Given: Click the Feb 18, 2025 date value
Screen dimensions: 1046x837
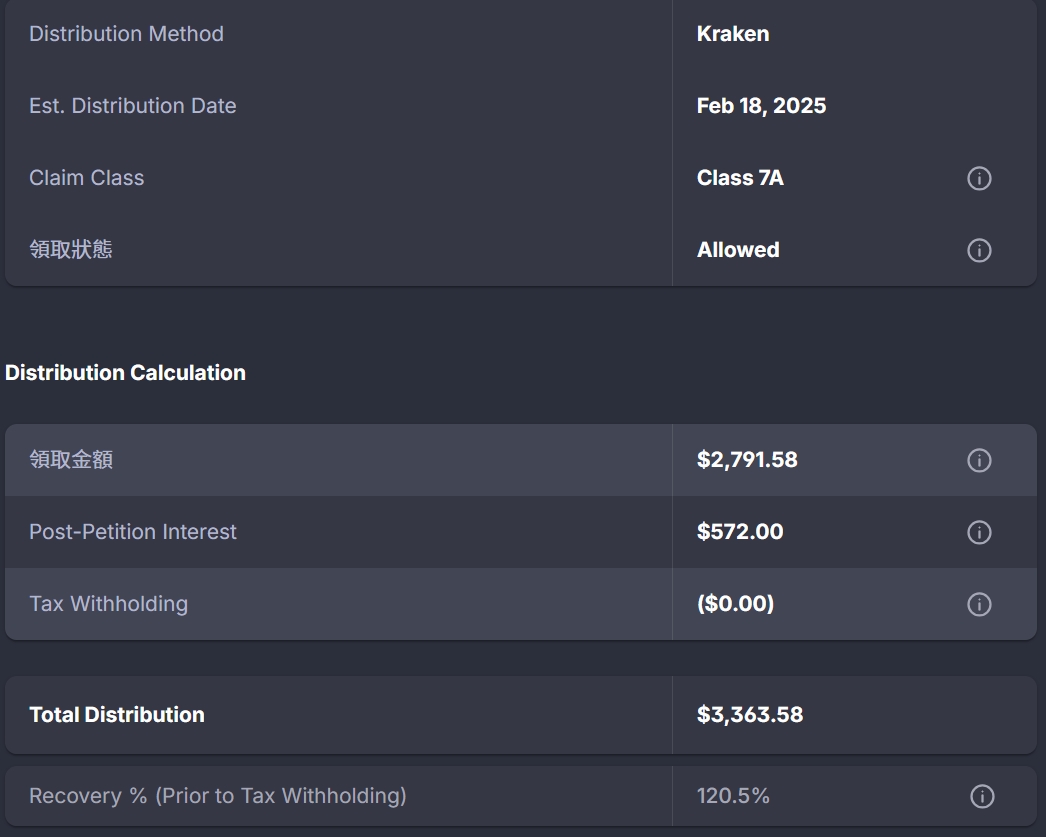Looking at the screenshot, I should pyautogui.click(x=761, y=106).
